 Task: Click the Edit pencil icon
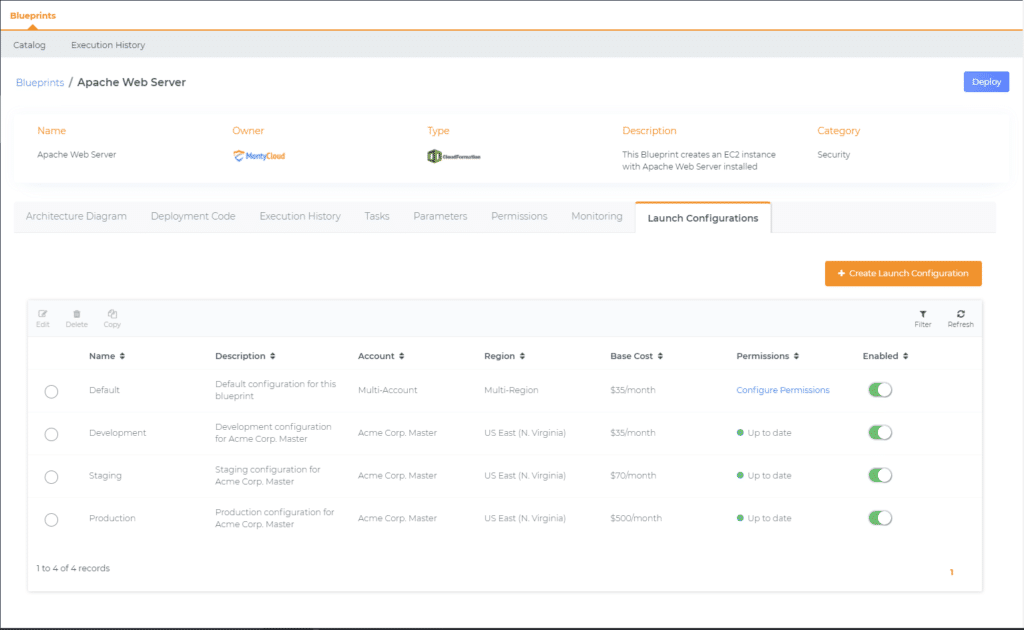point(43,314)
